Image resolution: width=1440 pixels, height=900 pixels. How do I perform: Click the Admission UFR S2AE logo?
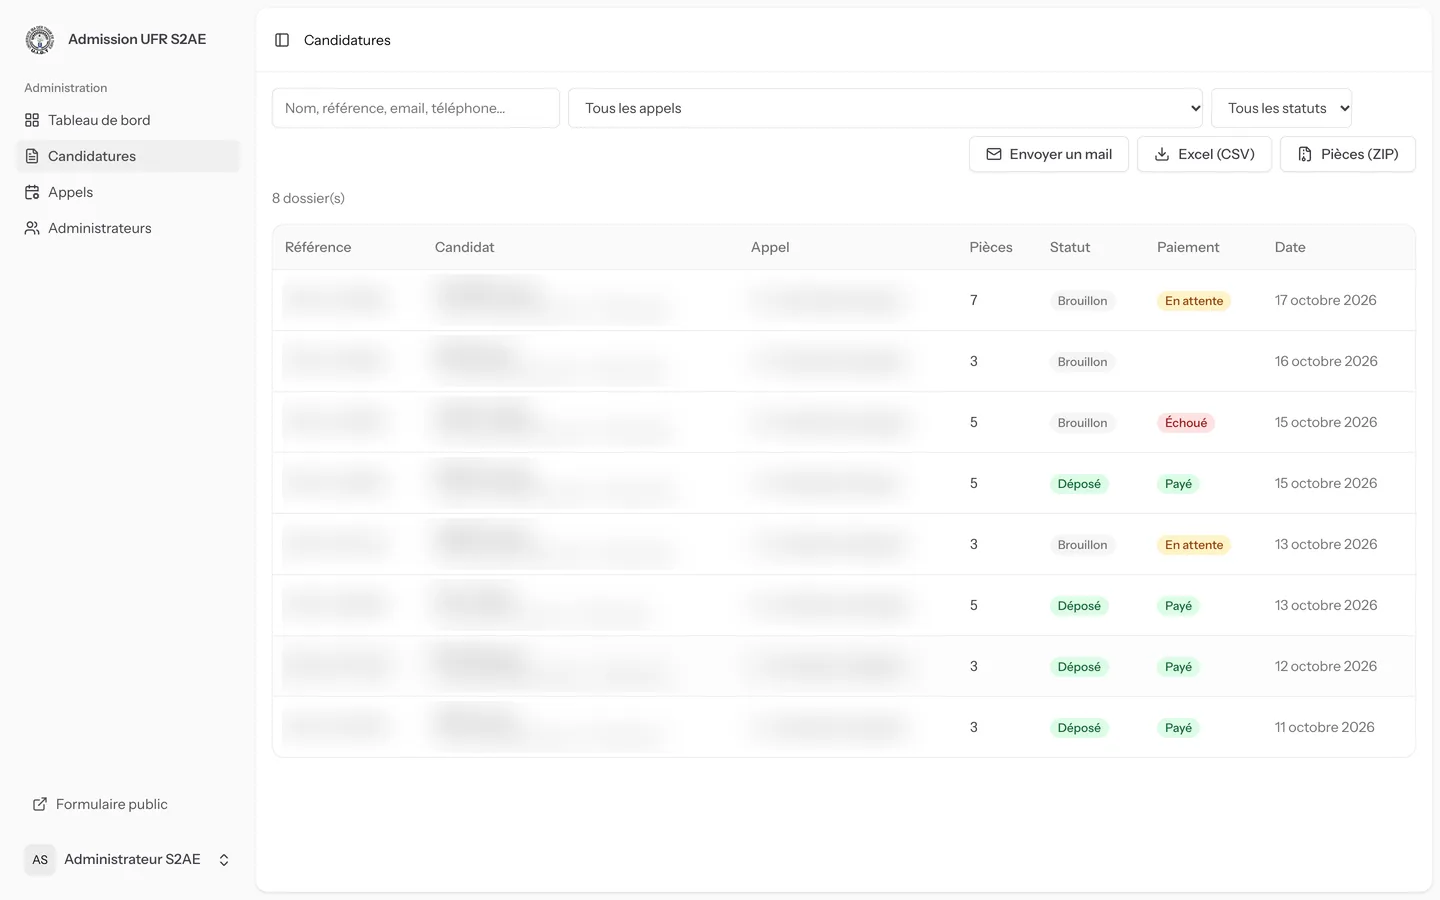point(40,40)
